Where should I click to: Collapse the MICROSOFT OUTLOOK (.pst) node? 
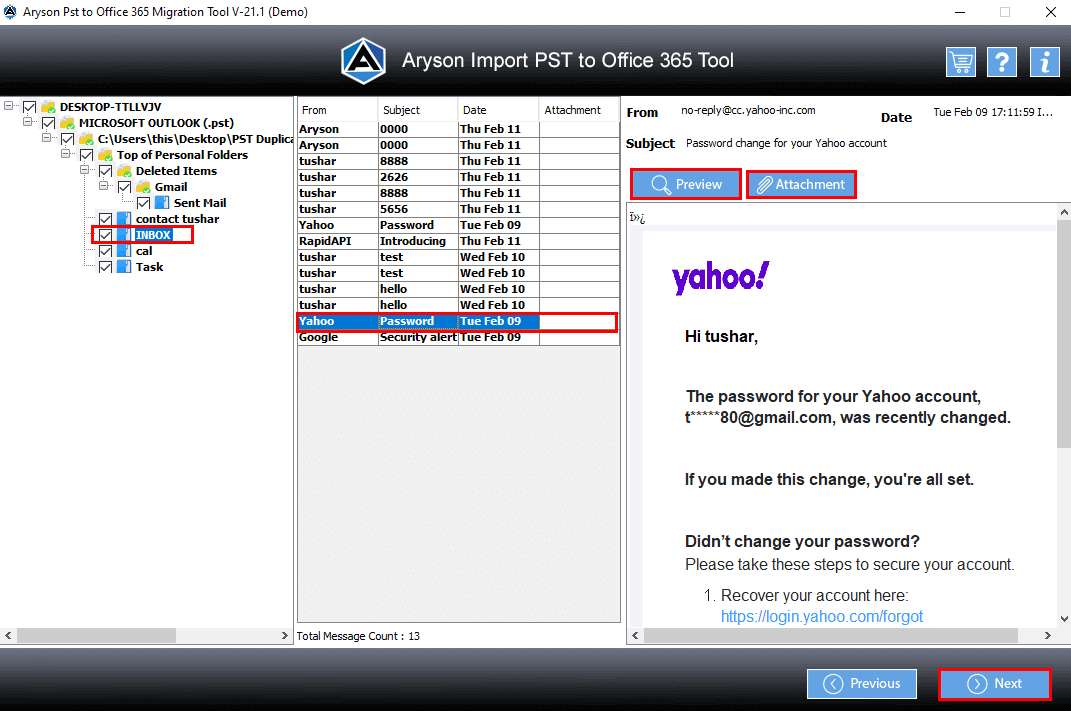coord(27,122)
